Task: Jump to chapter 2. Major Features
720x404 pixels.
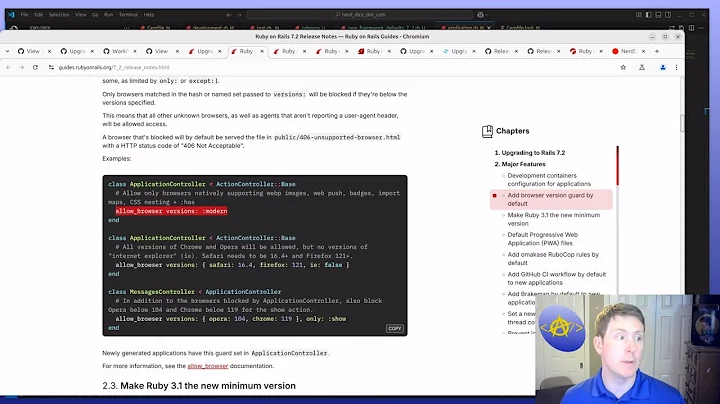Action: 520,164
